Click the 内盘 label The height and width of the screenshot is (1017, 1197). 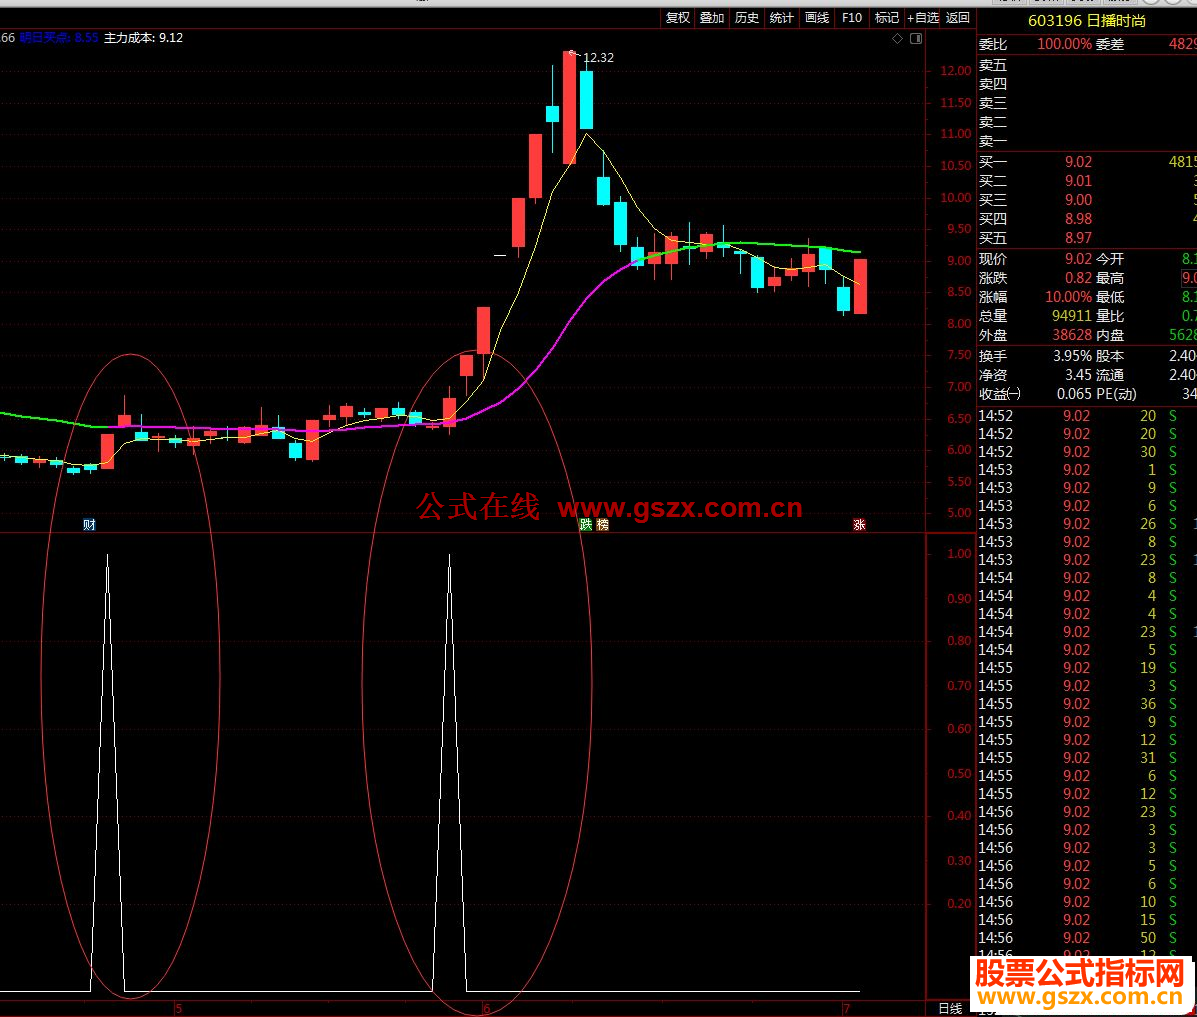(x=1110, y=335)
